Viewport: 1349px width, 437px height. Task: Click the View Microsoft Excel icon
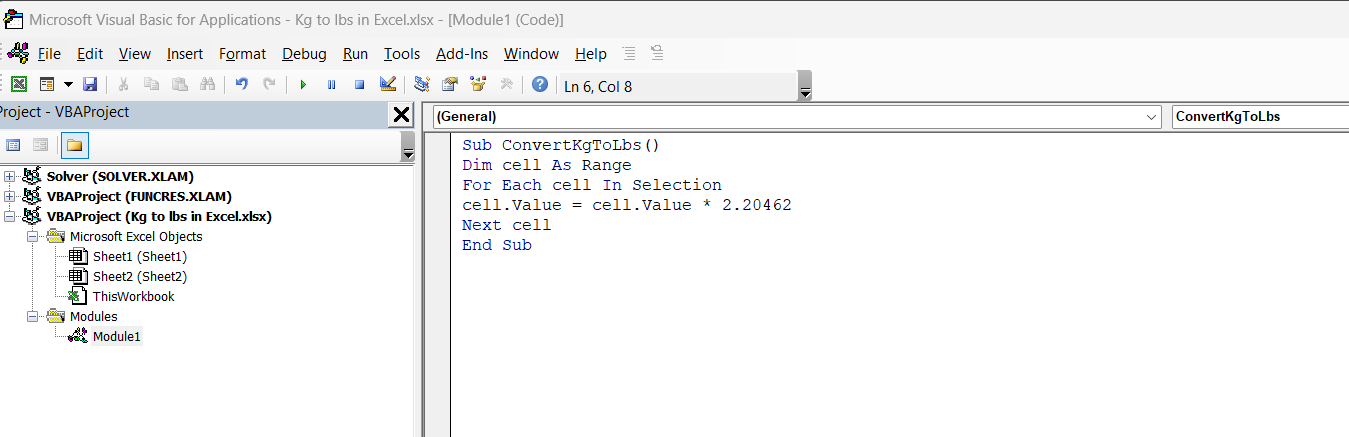click(19, 85)
